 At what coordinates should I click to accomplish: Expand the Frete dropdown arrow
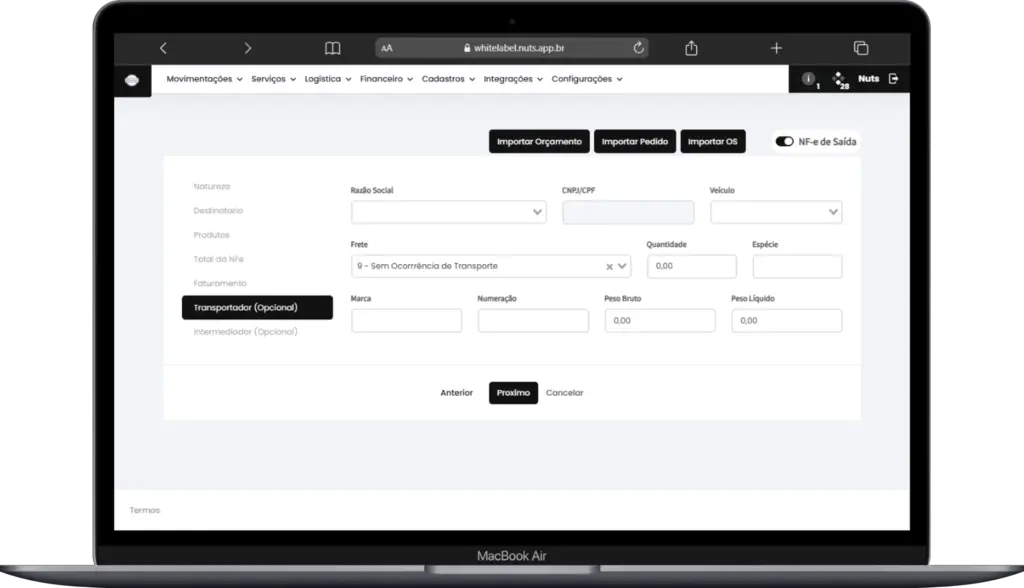point(622,266)
